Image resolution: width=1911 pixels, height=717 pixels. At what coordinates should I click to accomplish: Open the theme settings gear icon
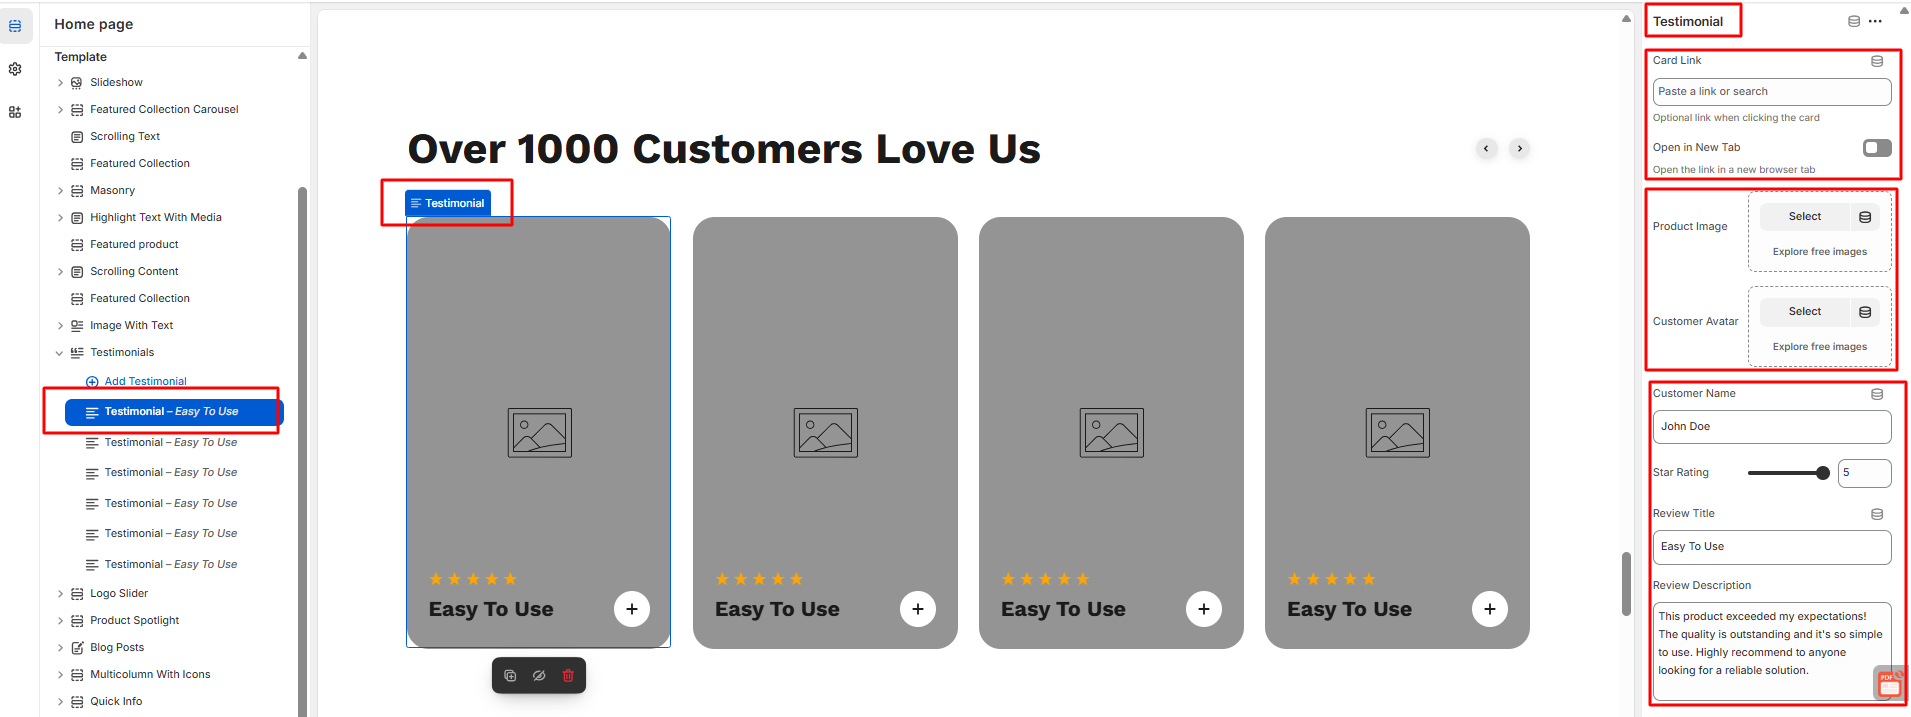pyautogui.click(x=15, y=69)
